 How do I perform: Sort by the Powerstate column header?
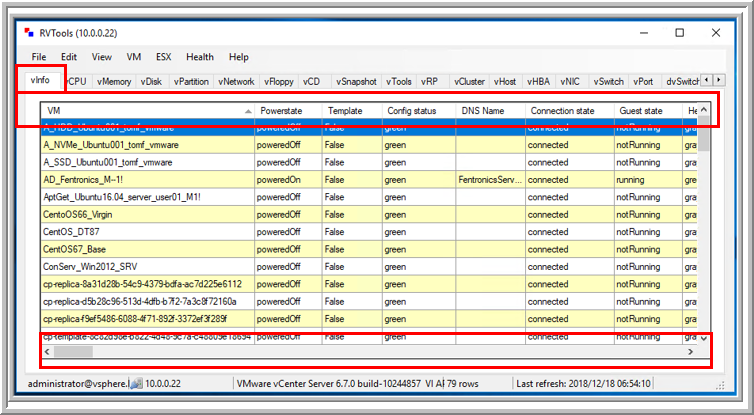tap(287, 110)
